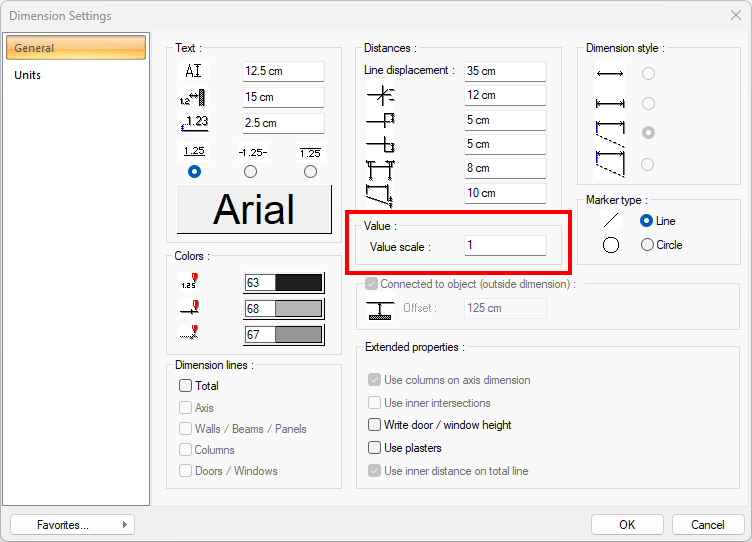The width and height of the screenshot is (752, 542).
Task: Enable the Total dimension lines checkbox
Action: 185,386
